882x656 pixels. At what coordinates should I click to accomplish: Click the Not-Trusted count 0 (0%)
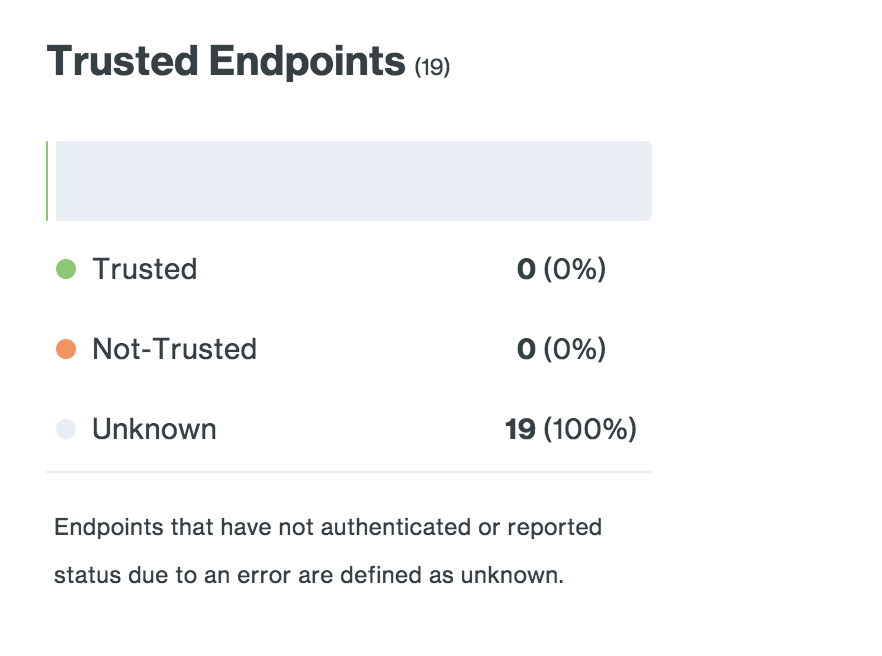tap(561, 349)
